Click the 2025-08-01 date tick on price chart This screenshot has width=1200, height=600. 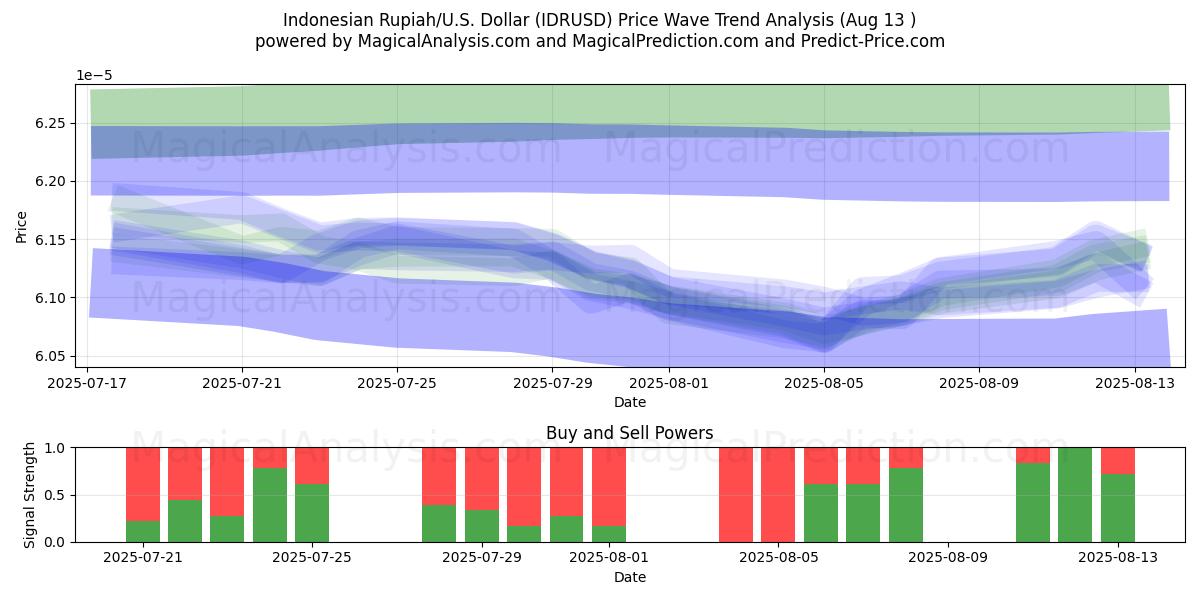tap(669, 382)
